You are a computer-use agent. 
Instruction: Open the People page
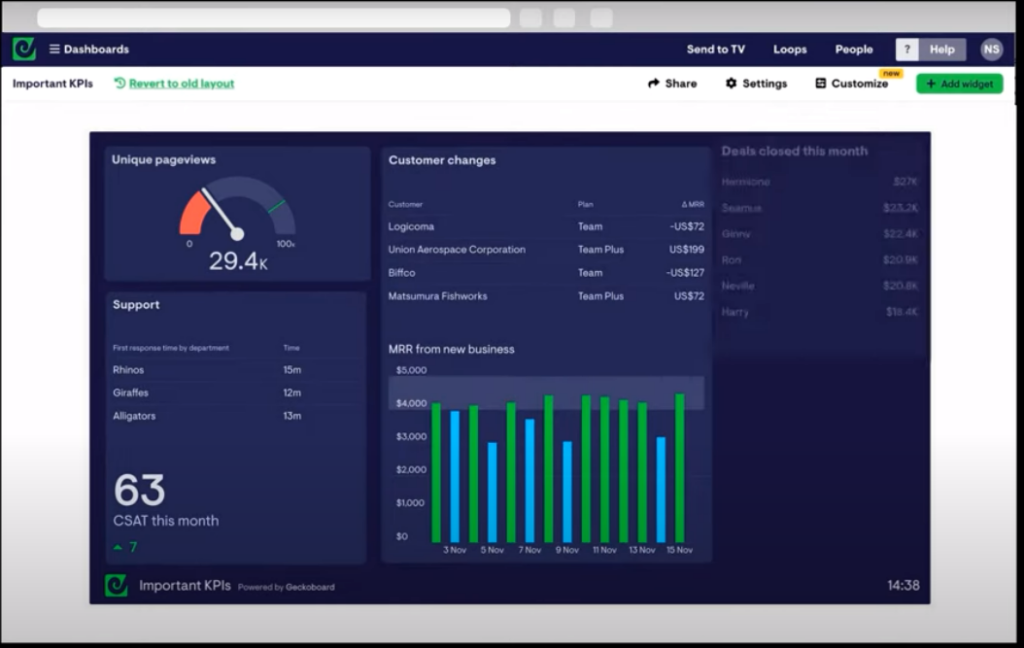coord(853,48)
